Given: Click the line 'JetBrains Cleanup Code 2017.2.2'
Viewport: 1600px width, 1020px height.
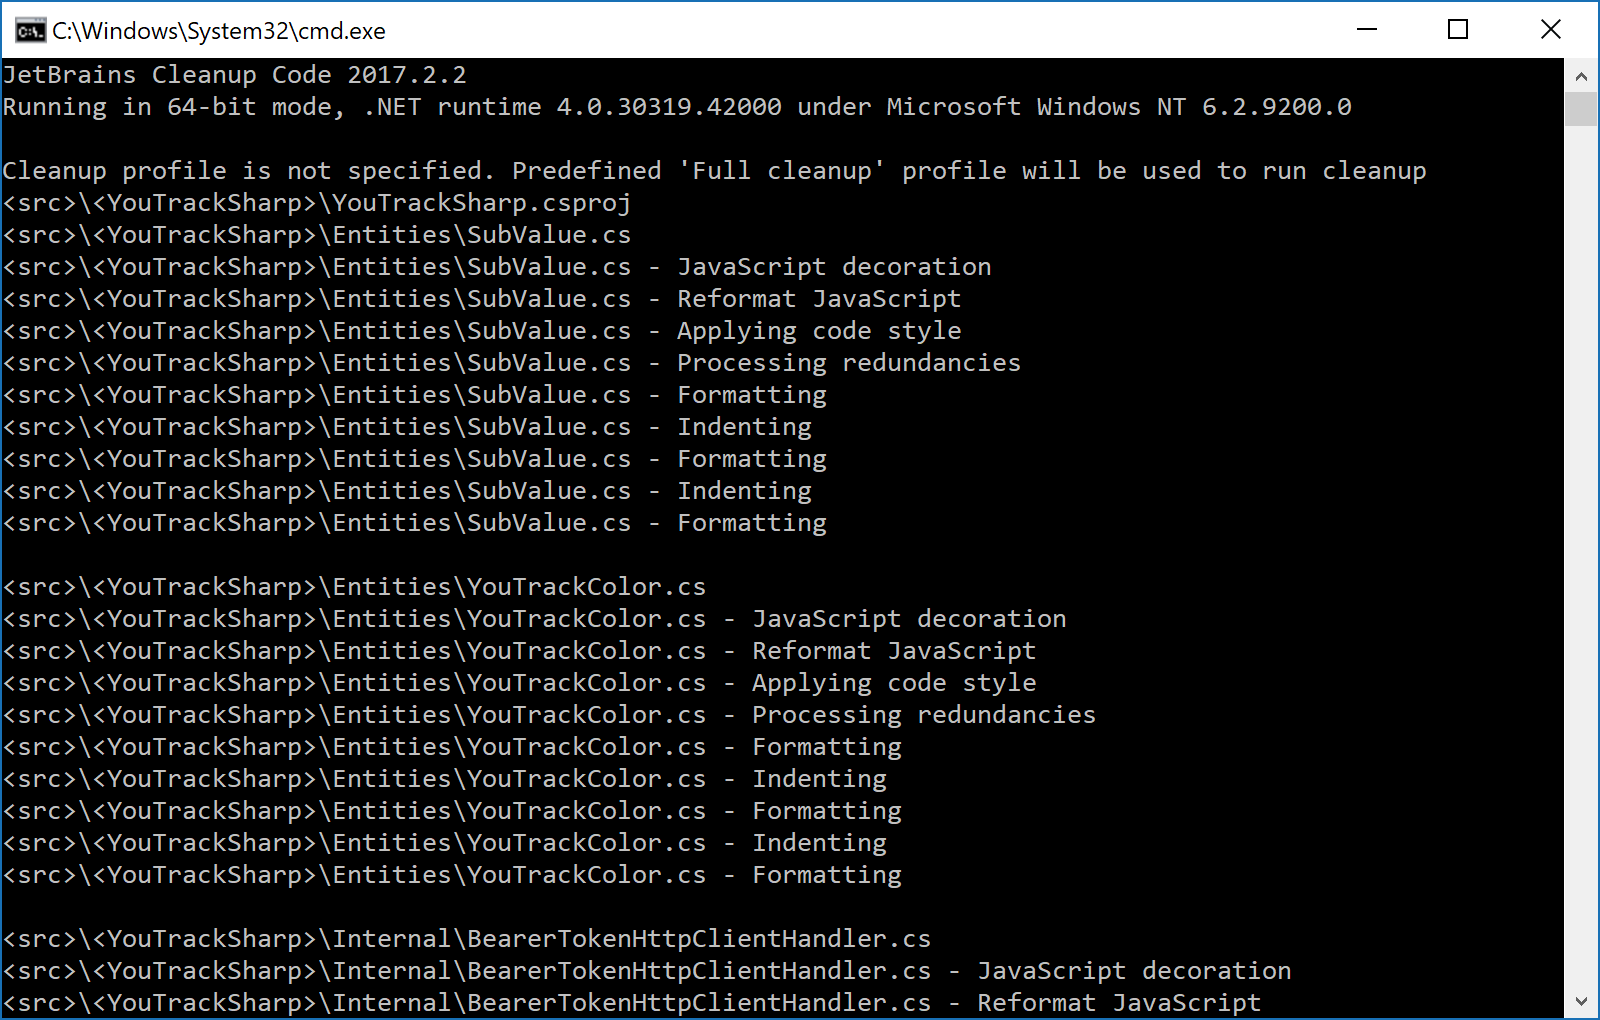Looking at the screenshot, I should pos(235,75).
